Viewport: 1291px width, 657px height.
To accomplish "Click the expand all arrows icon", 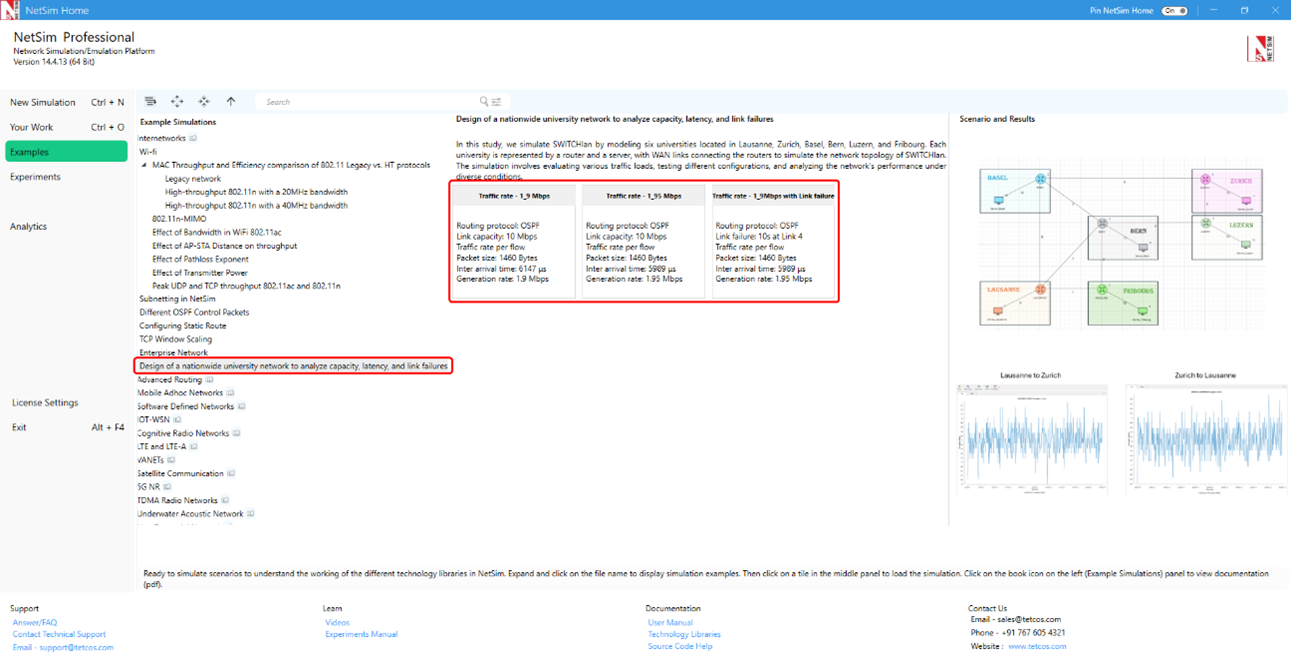I will [x=177, y=101].
